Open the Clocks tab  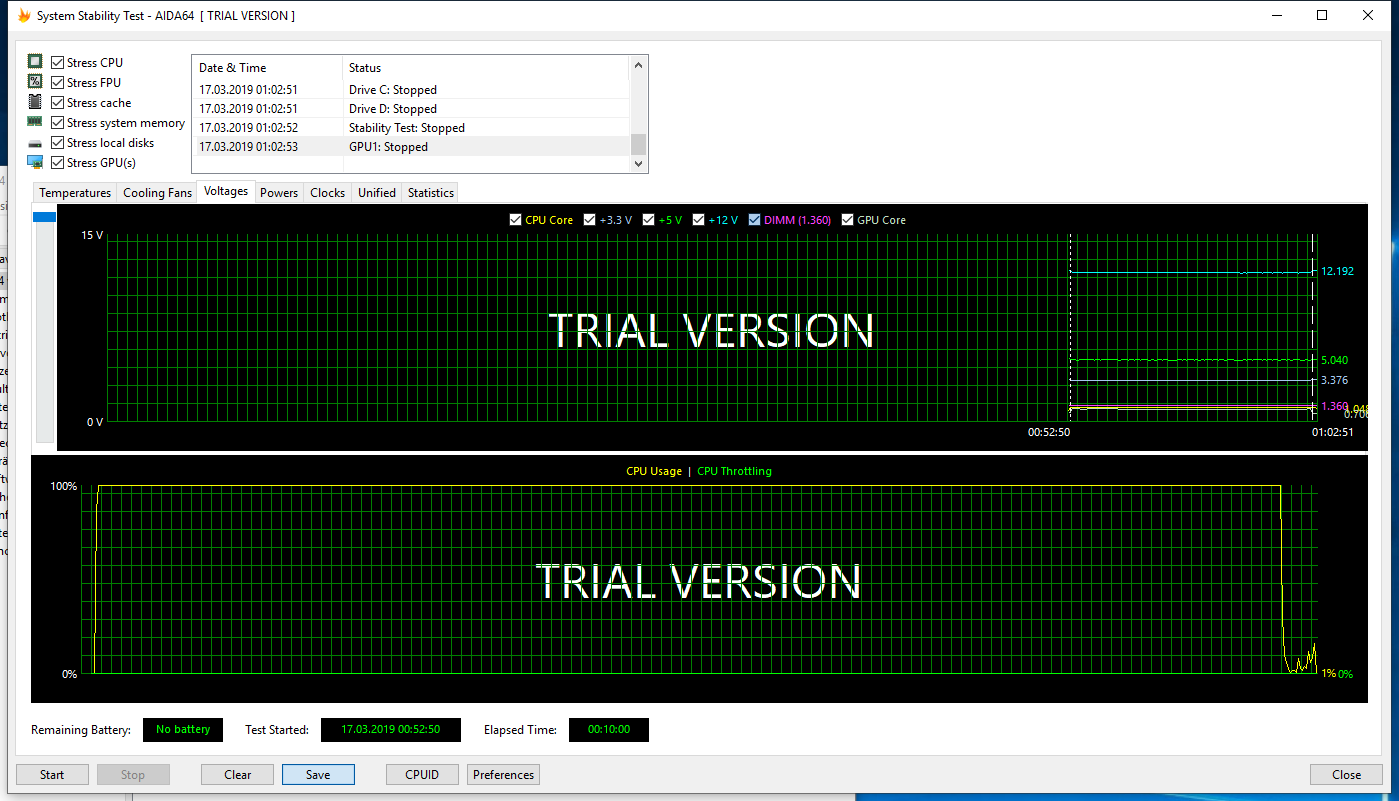[x=327, y=192]
